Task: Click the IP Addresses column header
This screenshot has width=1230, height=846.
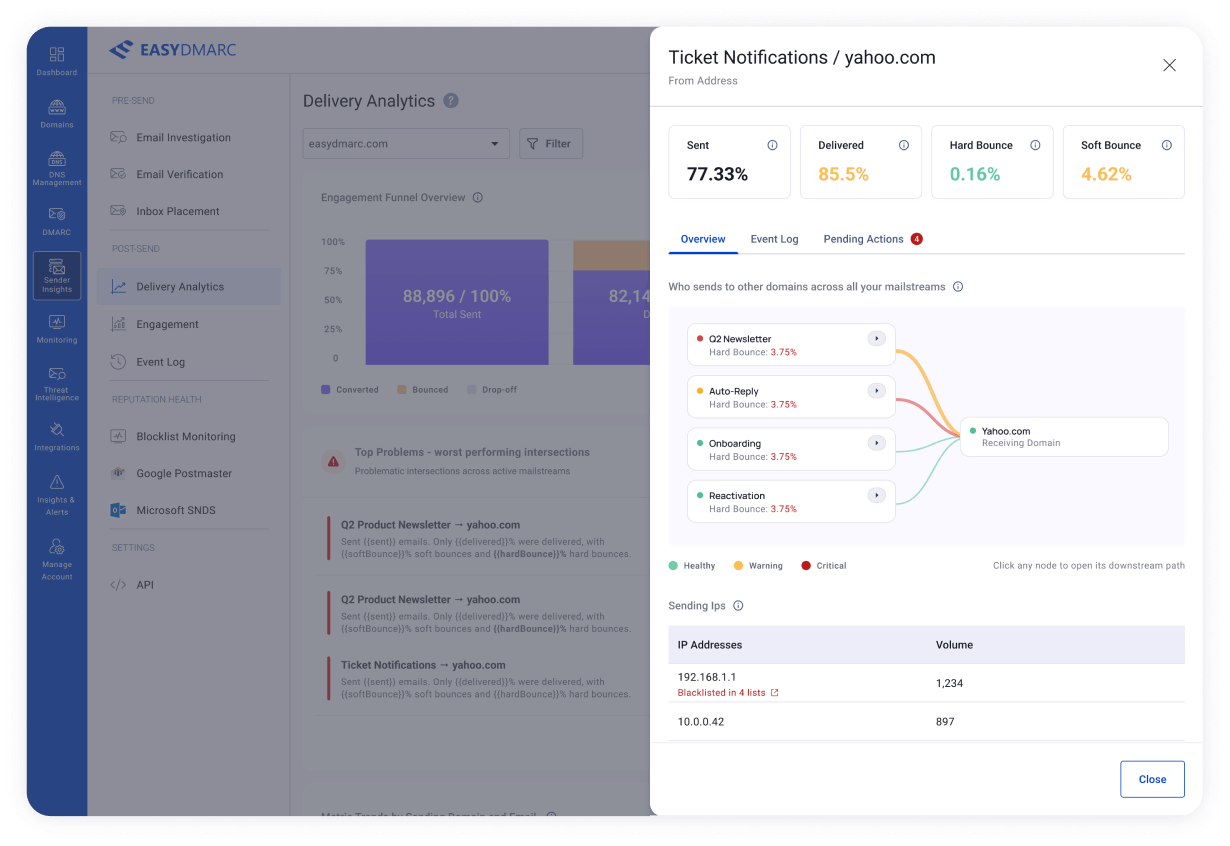Action: [709, 645]
